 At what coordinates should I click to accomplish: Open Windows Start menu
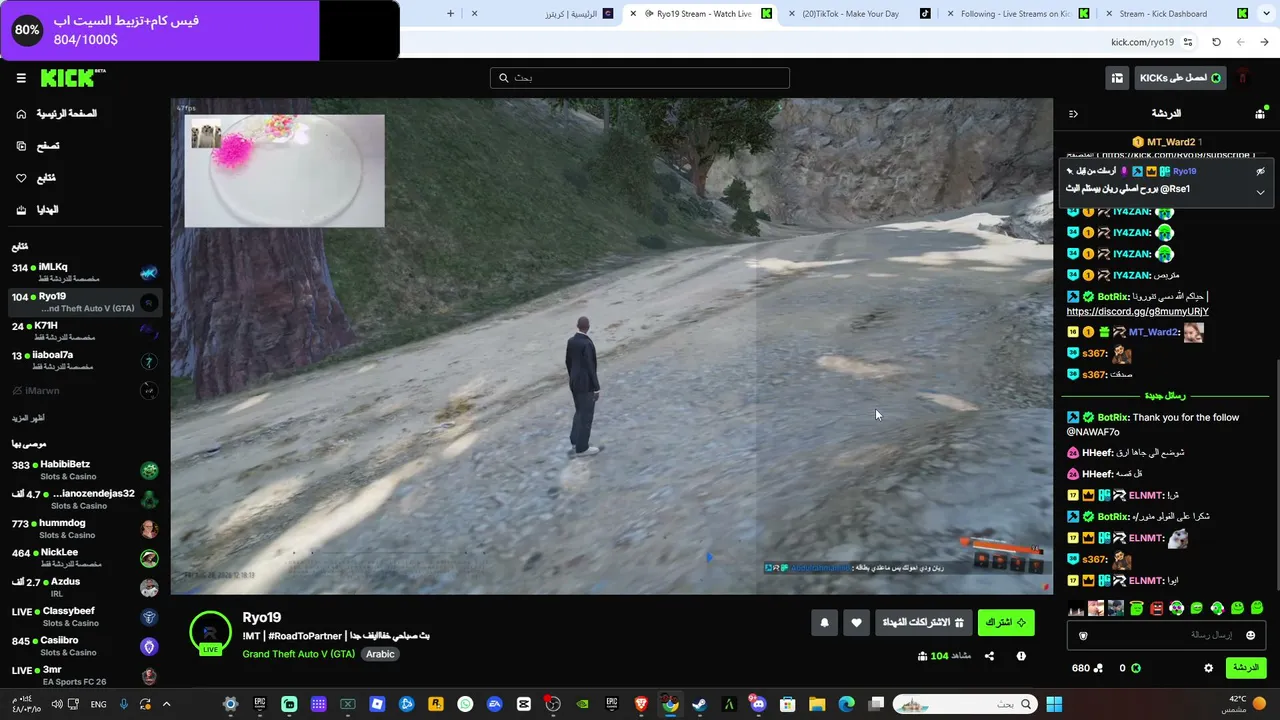[x=1054, y=704]
